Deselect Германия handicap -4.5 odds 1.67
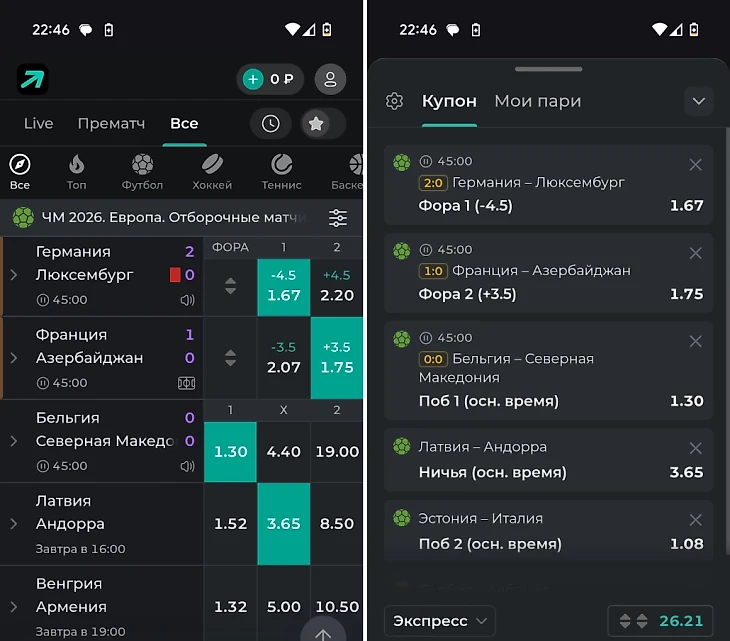The image size is (730, 641). 284,287
